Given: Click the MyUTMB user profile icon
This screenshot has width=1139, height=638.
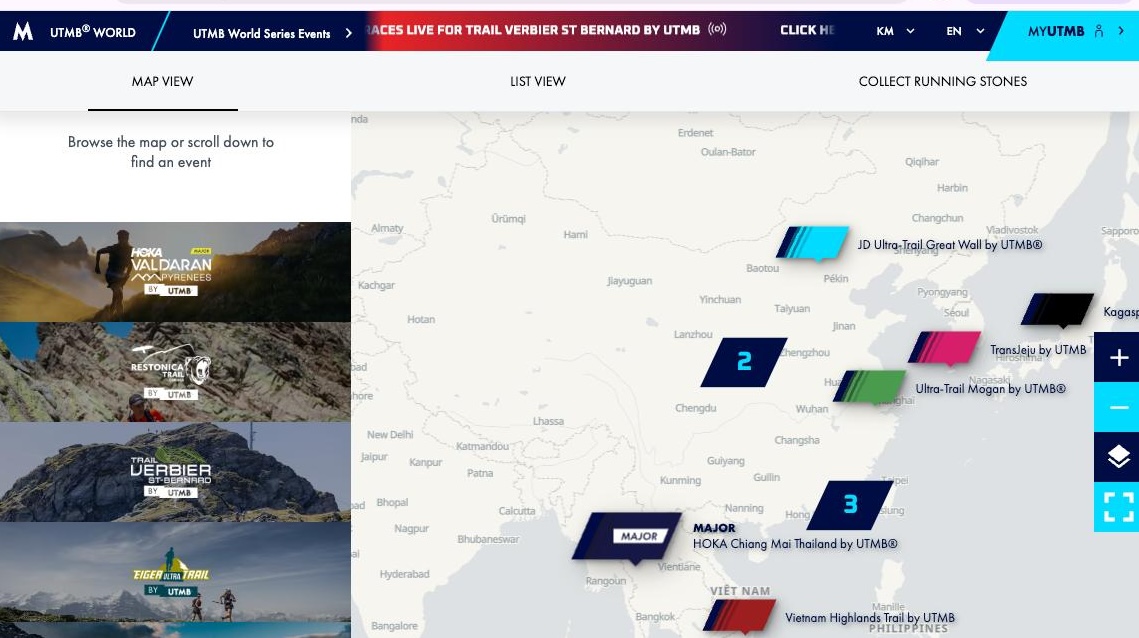Looking at the screenshot, I should 1098,31.
